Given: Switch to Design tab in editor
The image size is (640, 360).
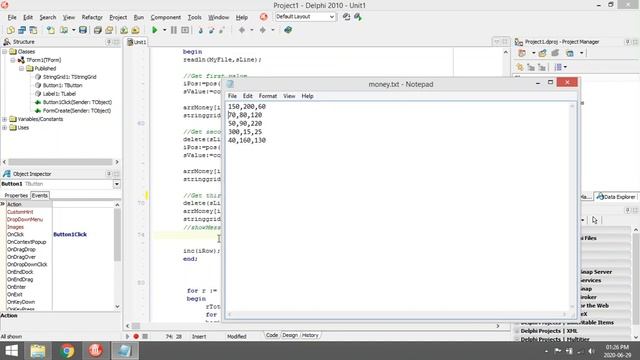Looking at the screenshot, I should 290,335.
